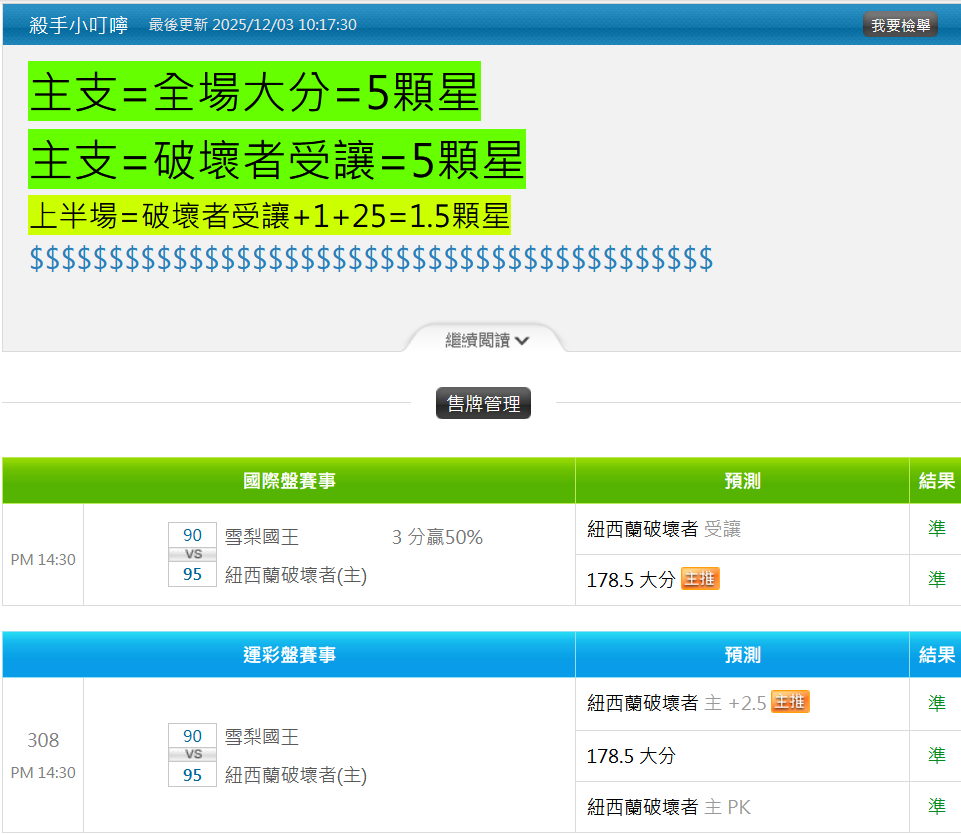Select the 紐西蘭破壞者 主 PK prediction
This screenshot has width=961, height=834.
point(668,807)
